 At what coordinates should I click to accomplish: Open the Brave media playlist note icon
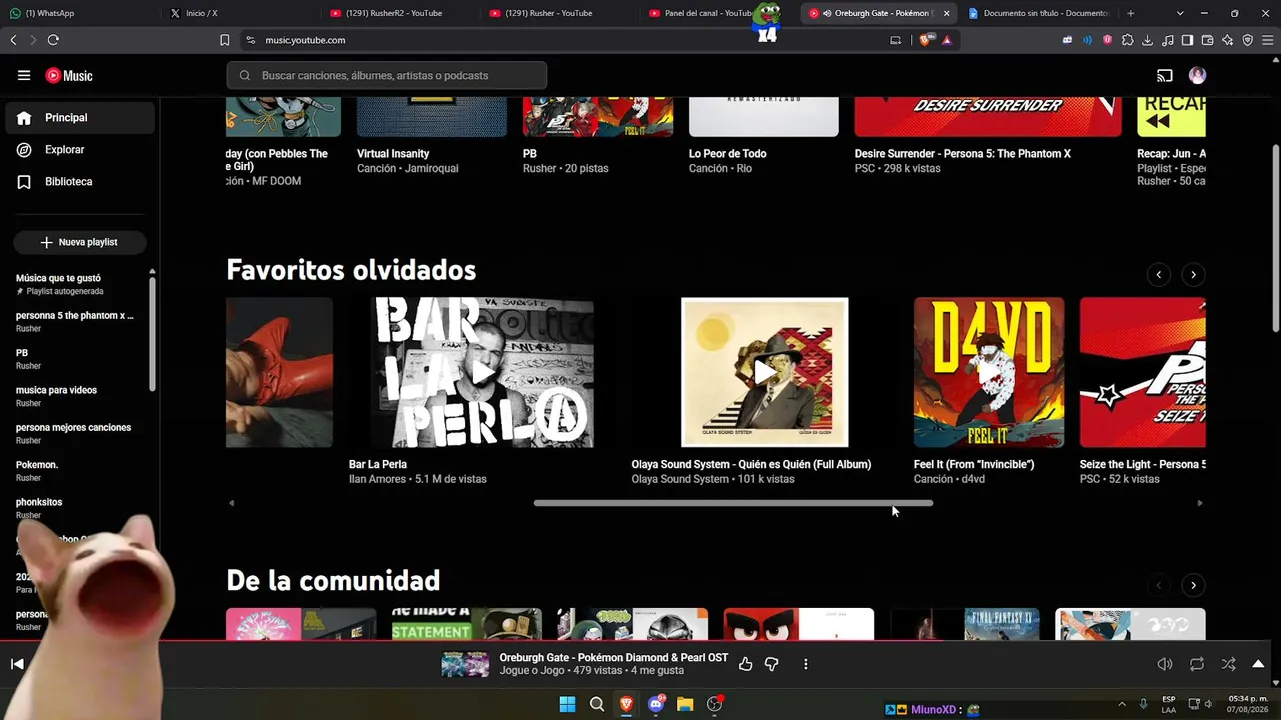[1167, 40]
